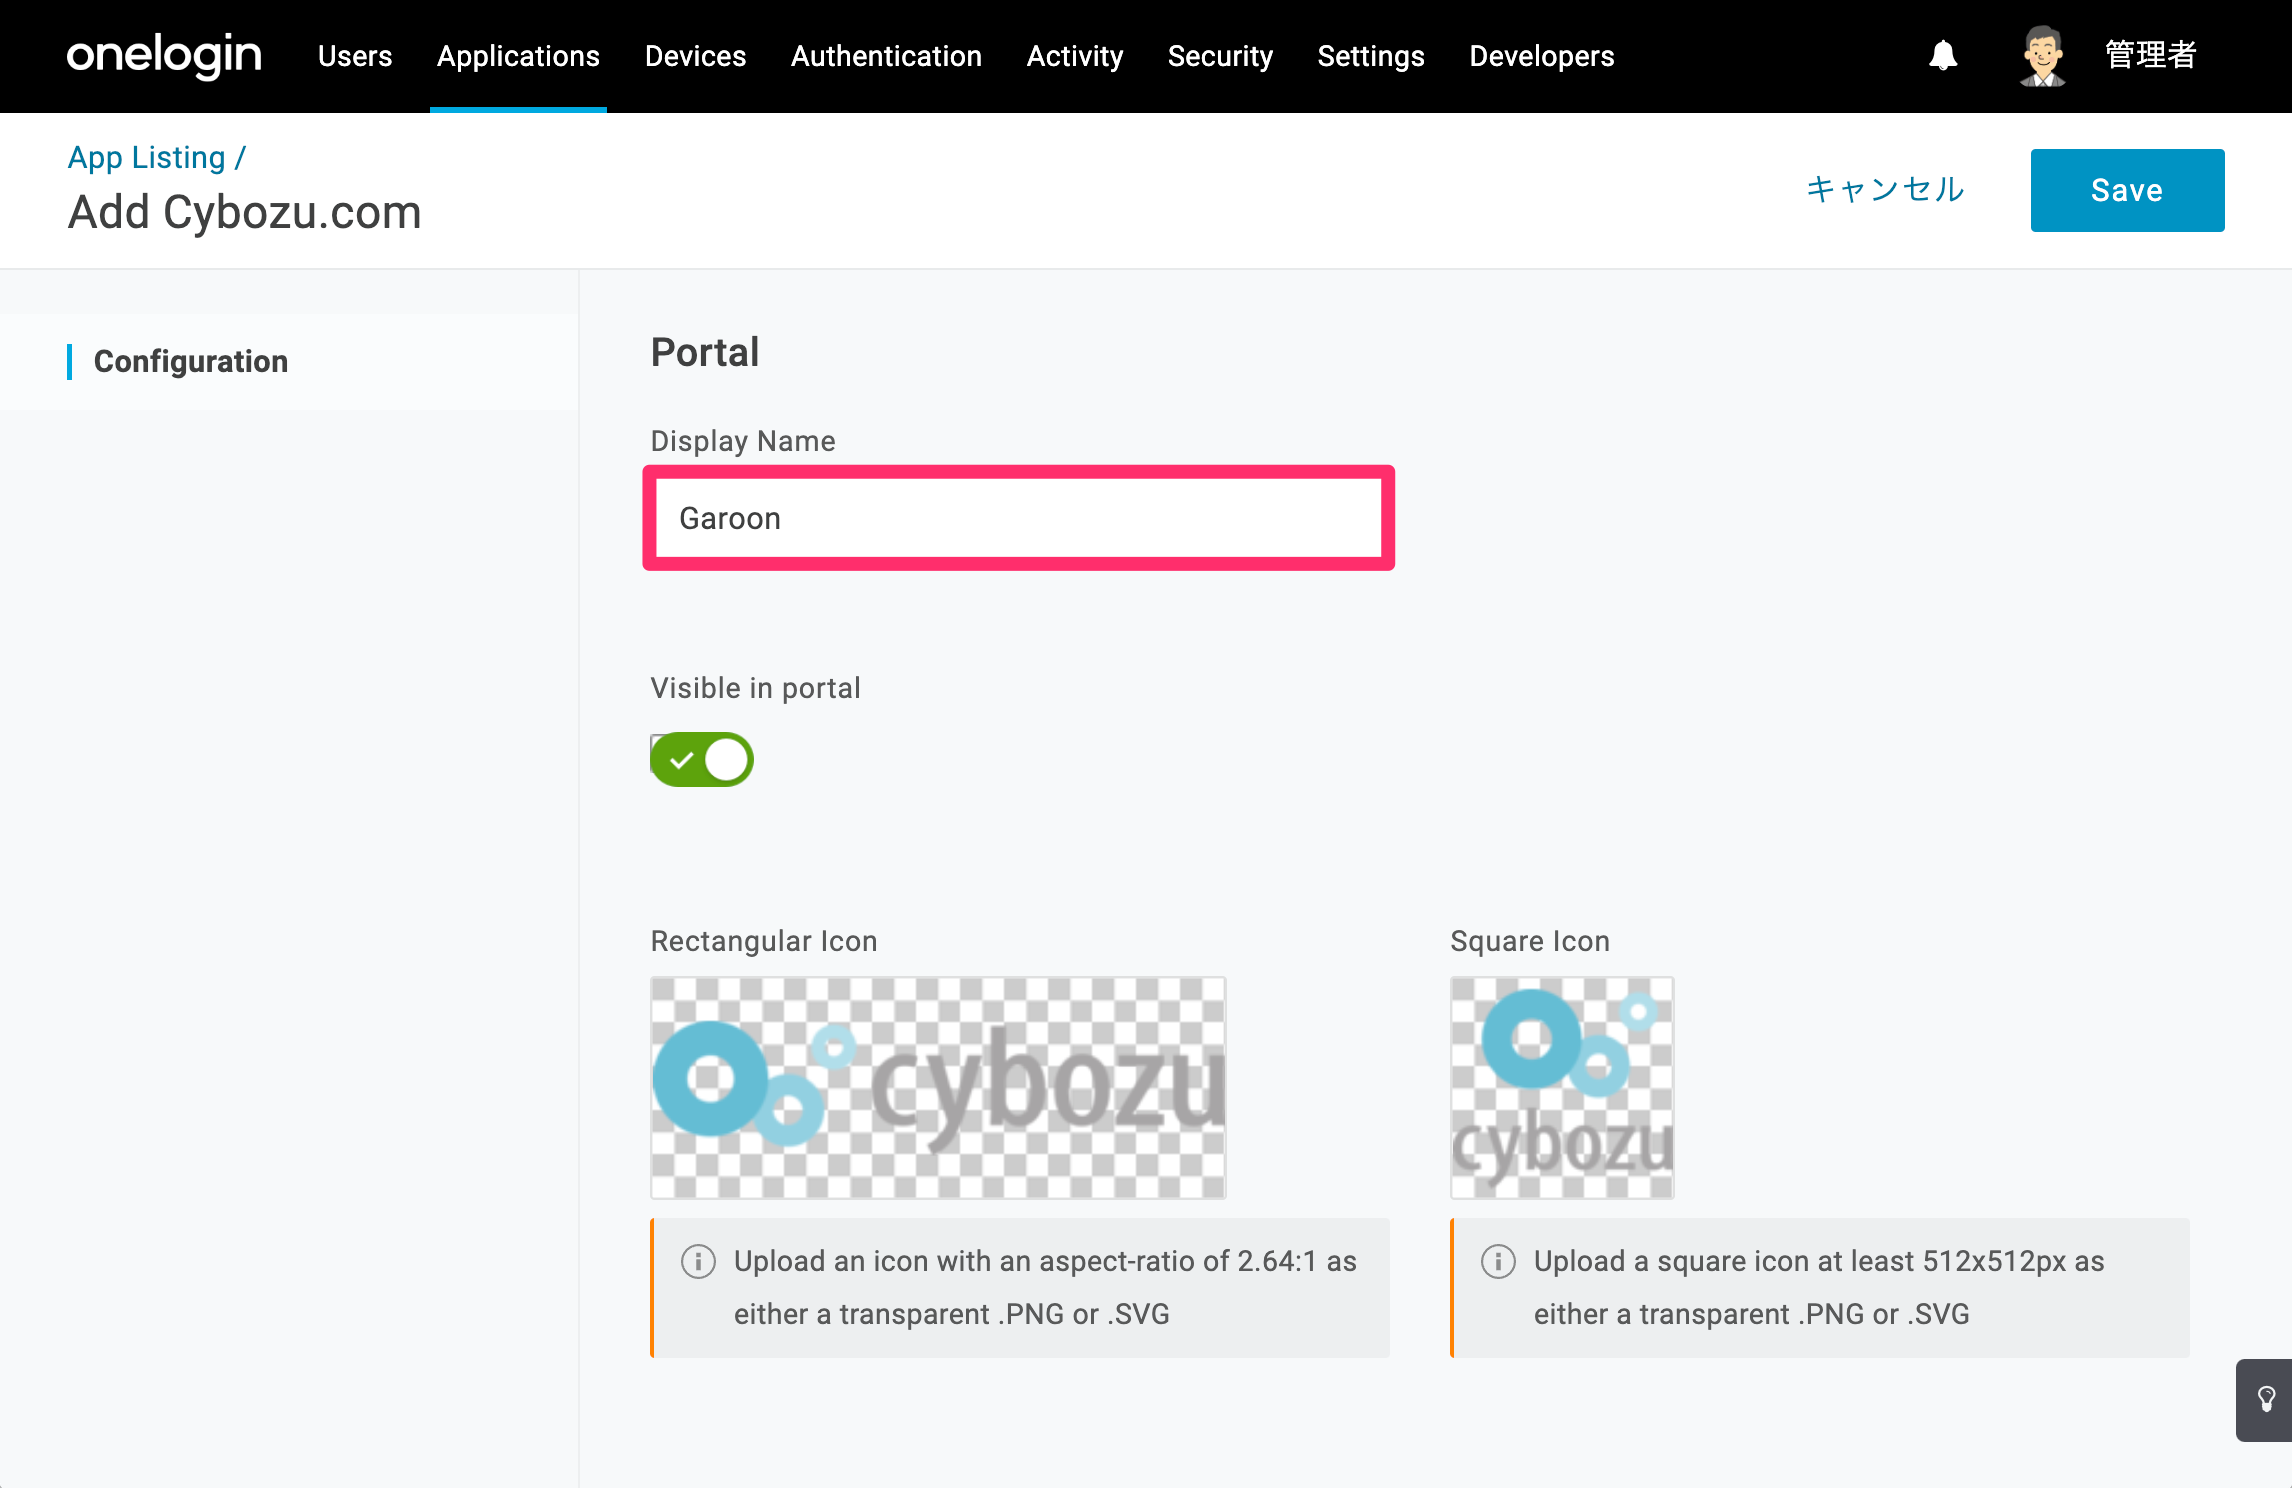Click the Save button

tap(2127, 190)
